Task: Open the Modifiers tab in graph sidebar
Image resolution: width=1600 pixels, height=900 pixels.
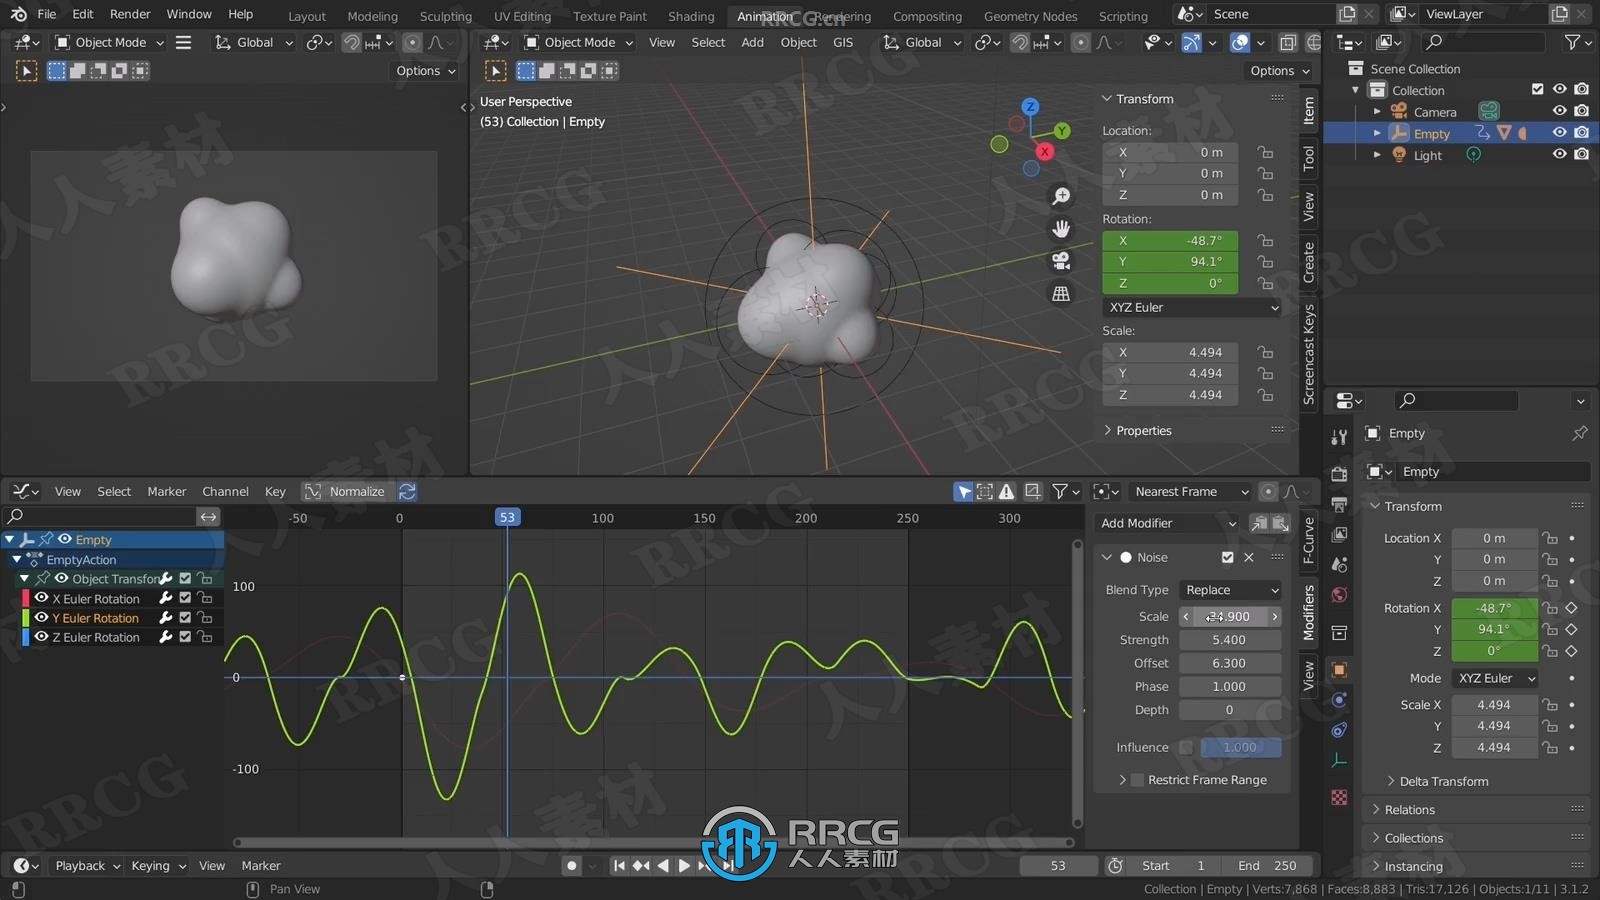Action: click(x=1309, y=612)
